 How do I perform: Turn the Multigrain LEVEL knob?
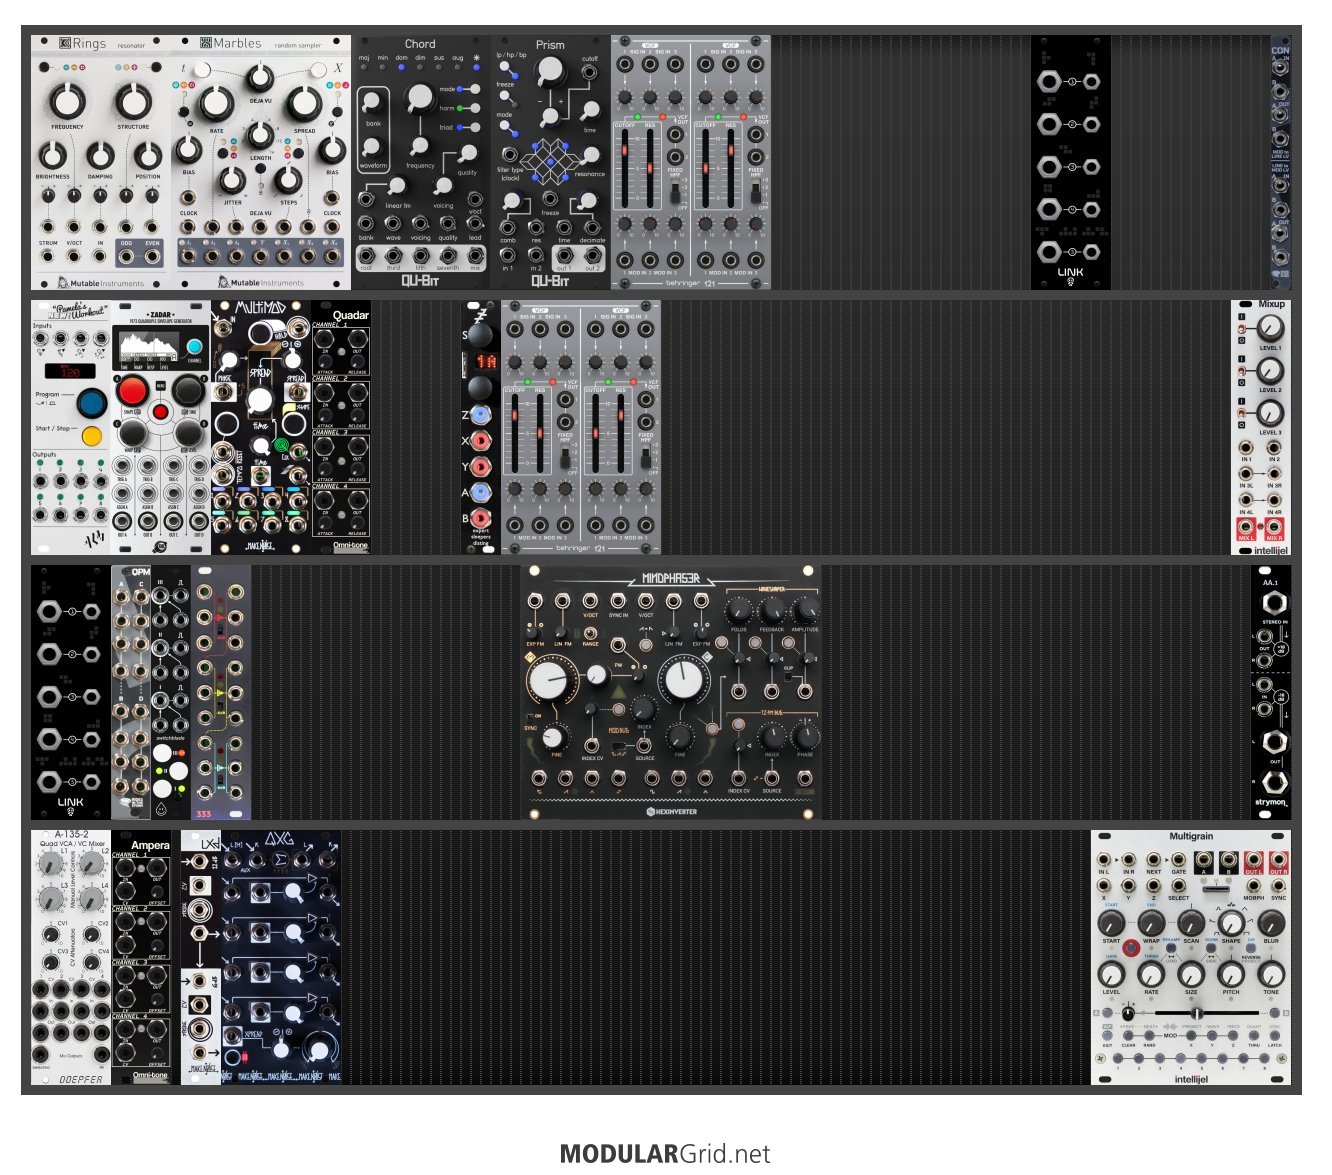[1111, 973]
